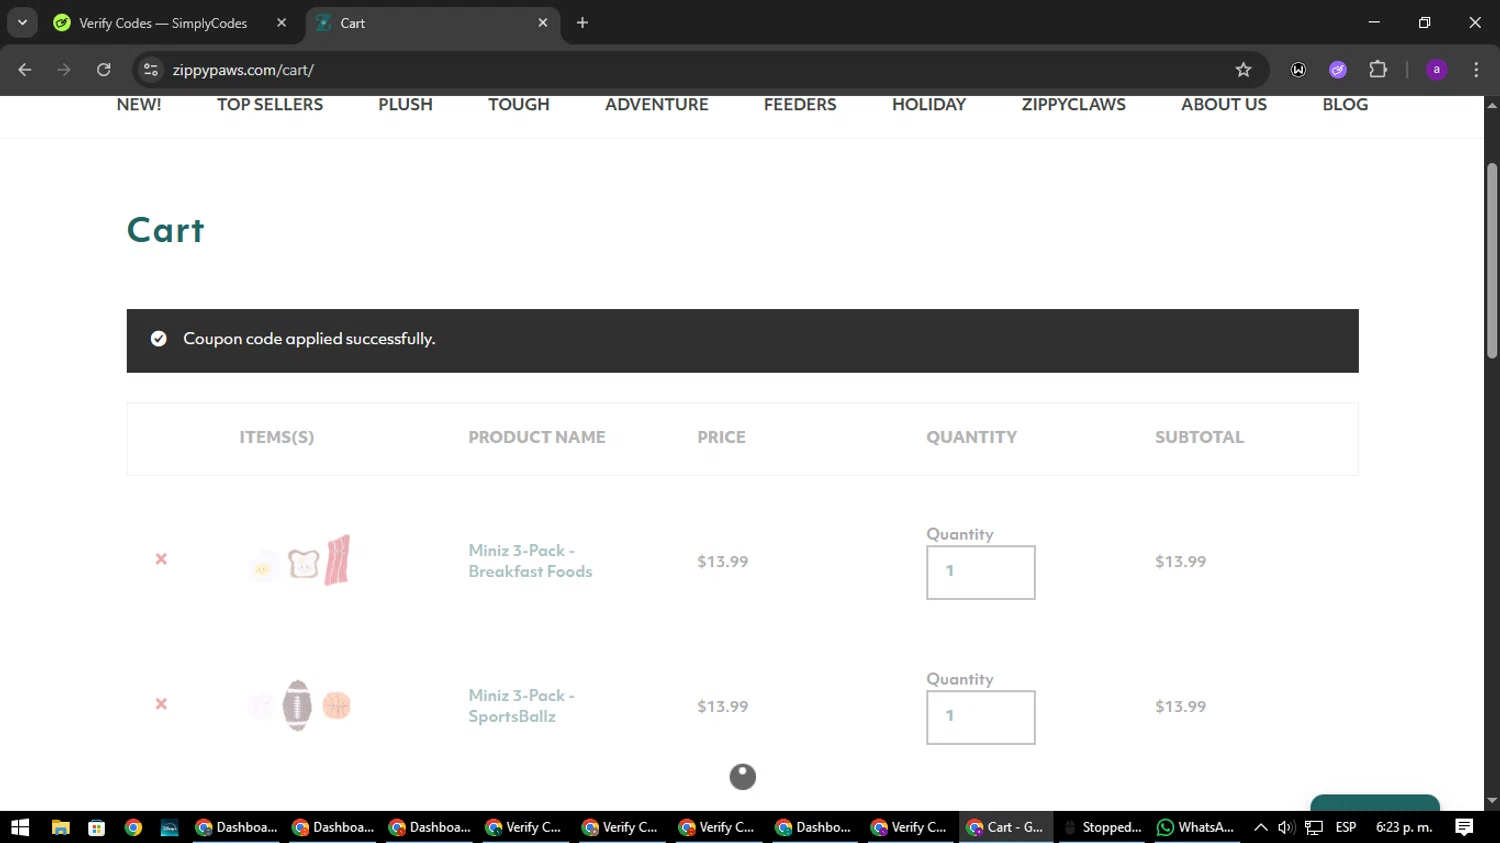The image size is (1500, 843).
Task: Edit quantity field for SportsBallz
Action: [x=980, y=717]
